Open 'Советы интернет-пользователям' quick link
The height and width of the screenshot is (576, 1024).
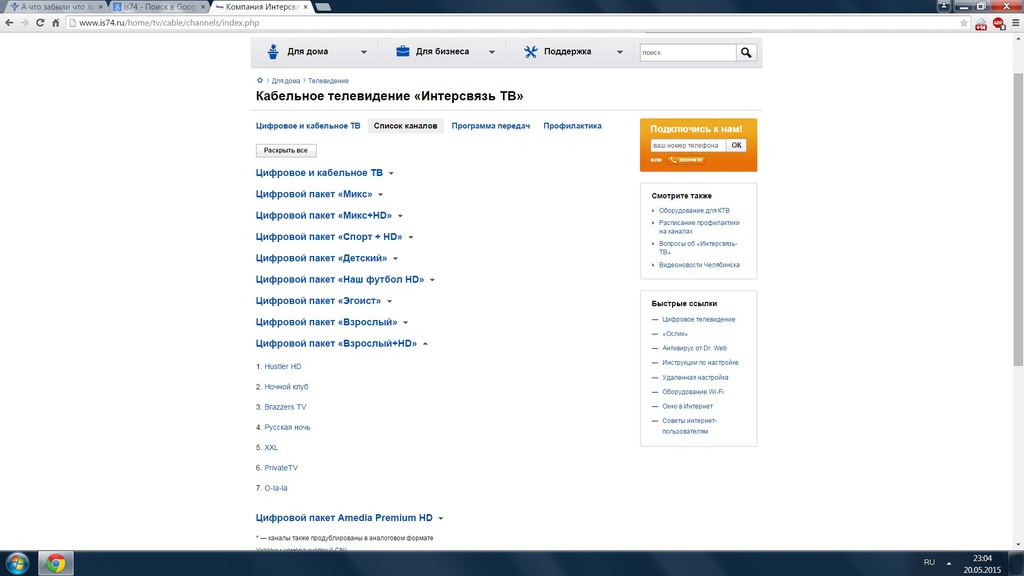[690, 426]
